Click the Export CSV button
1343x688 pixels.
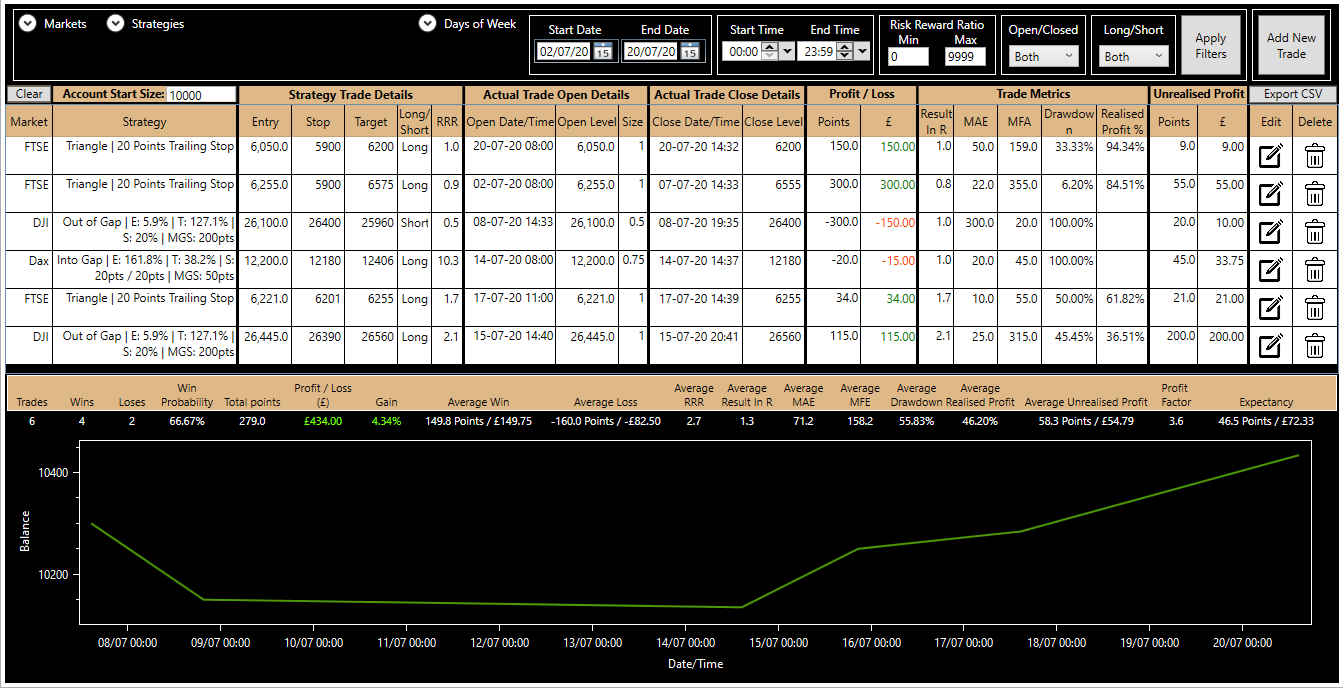click(1293, 94)
